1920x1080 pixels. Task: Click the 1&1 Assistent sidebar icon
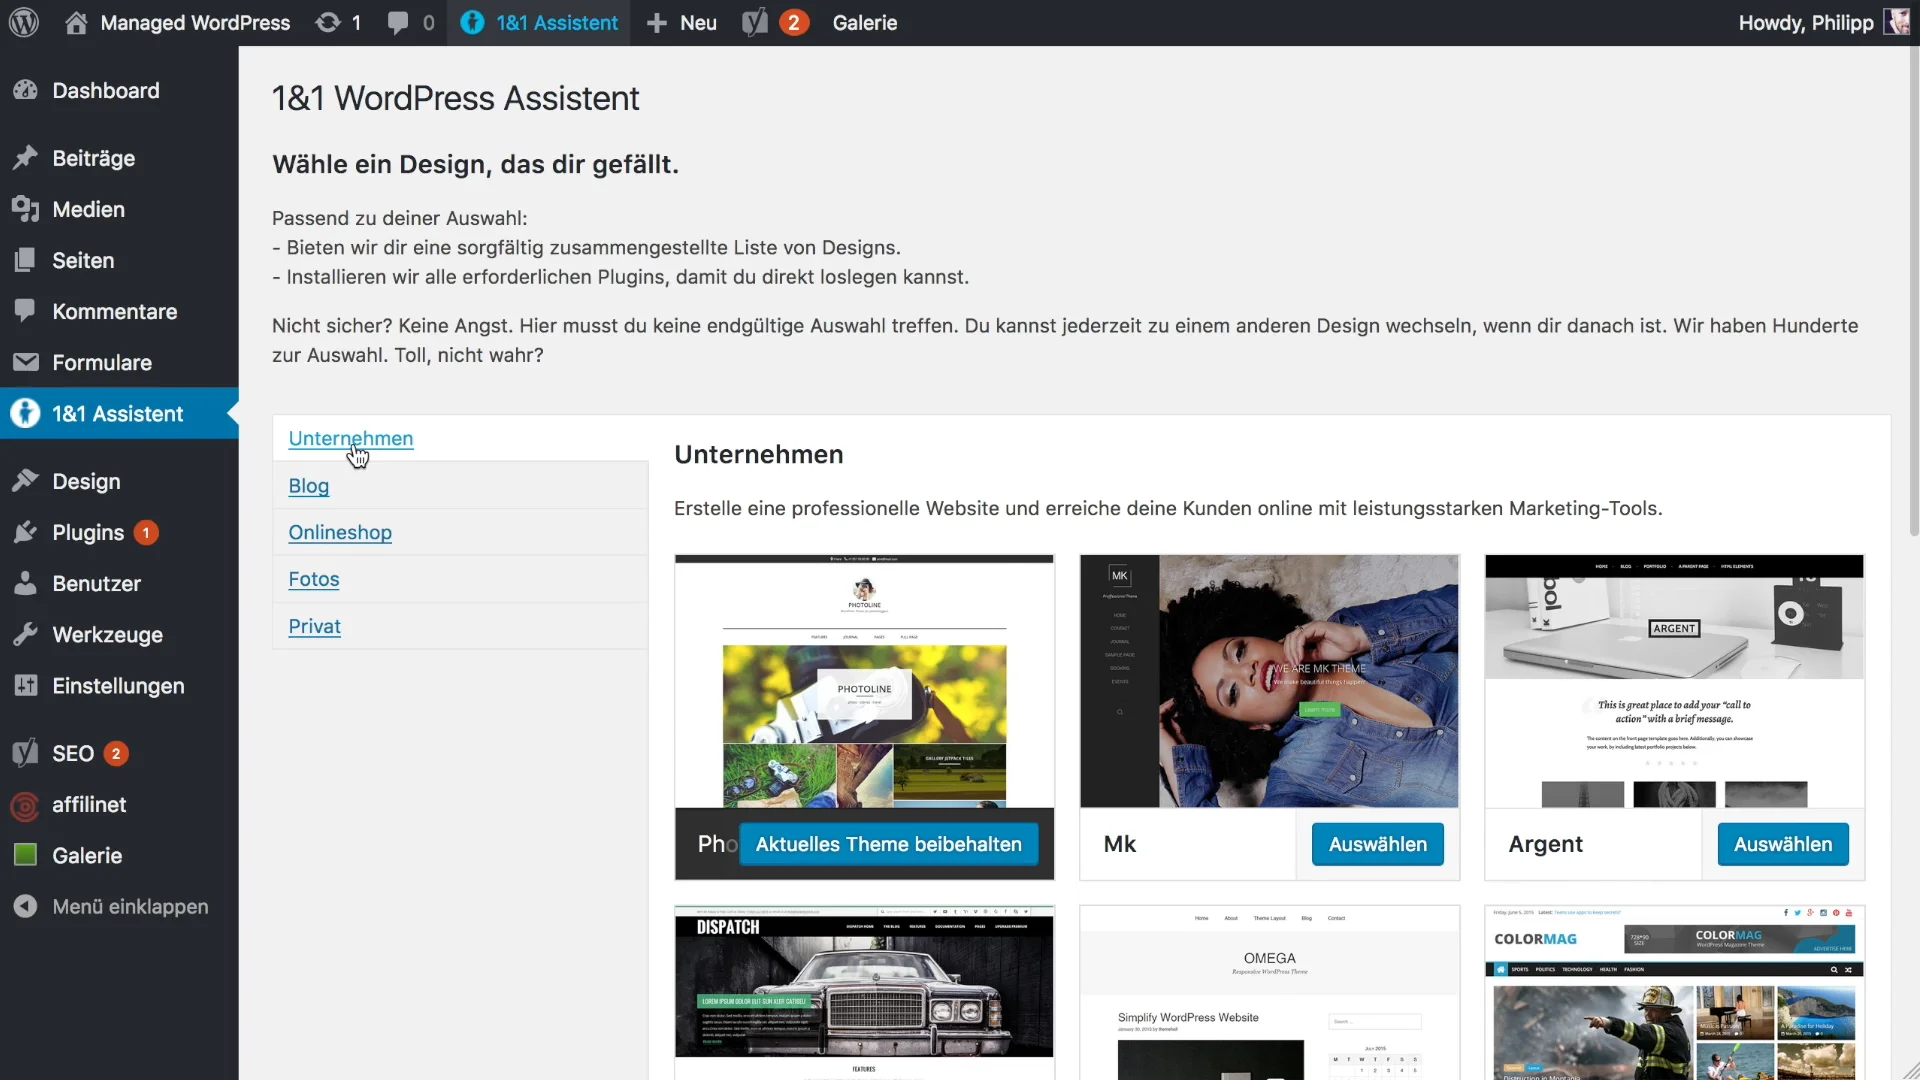pyautogui.click(x=26, y=413)
